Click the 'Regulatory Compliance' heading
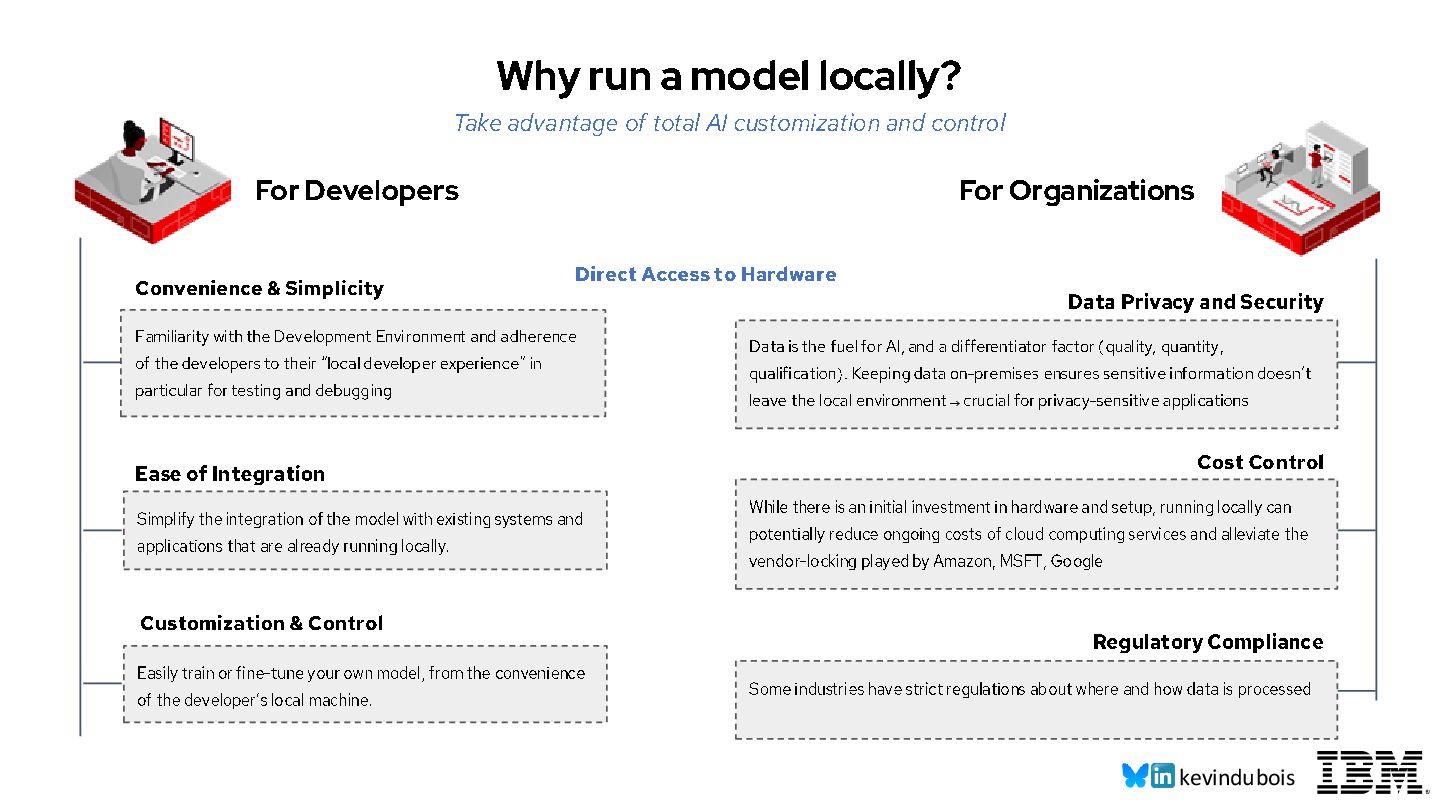Screen dimensions: 1440x810 [x=1208, y=642]
